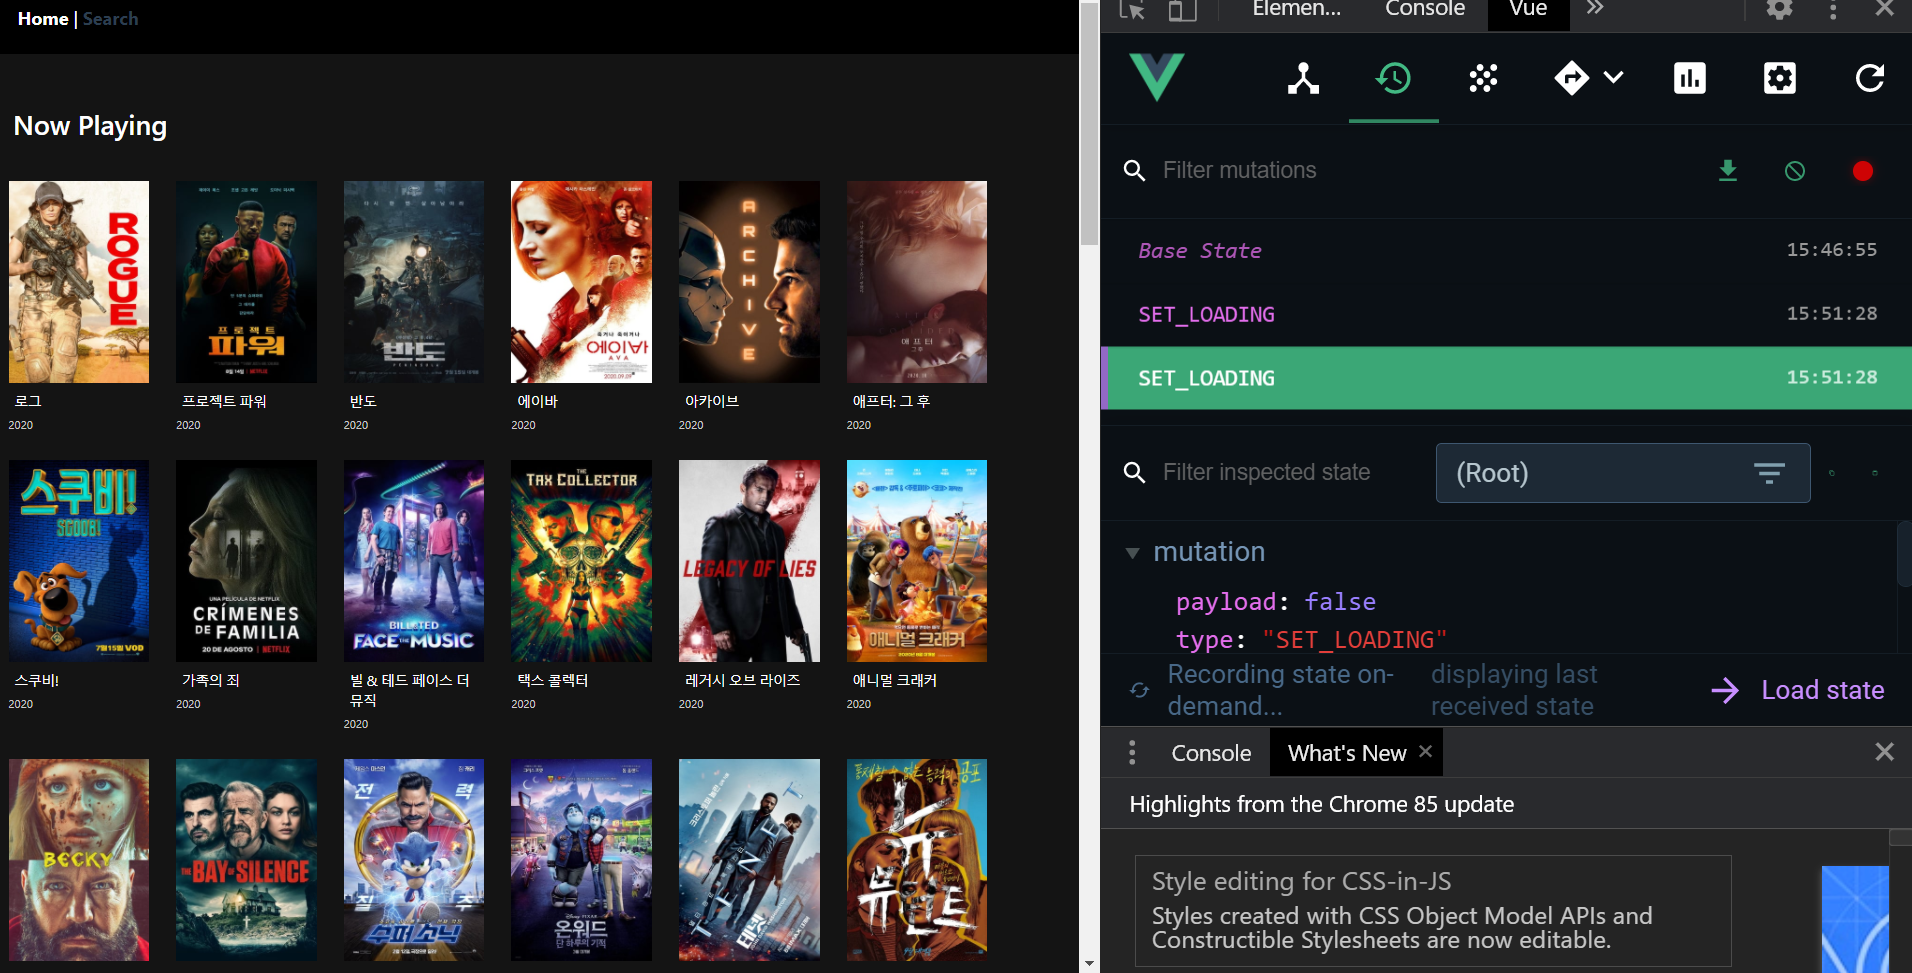Click the type: "SET_LOADING" entry
This screenshot has height=973, width=1912.
tap(1312, 640)
